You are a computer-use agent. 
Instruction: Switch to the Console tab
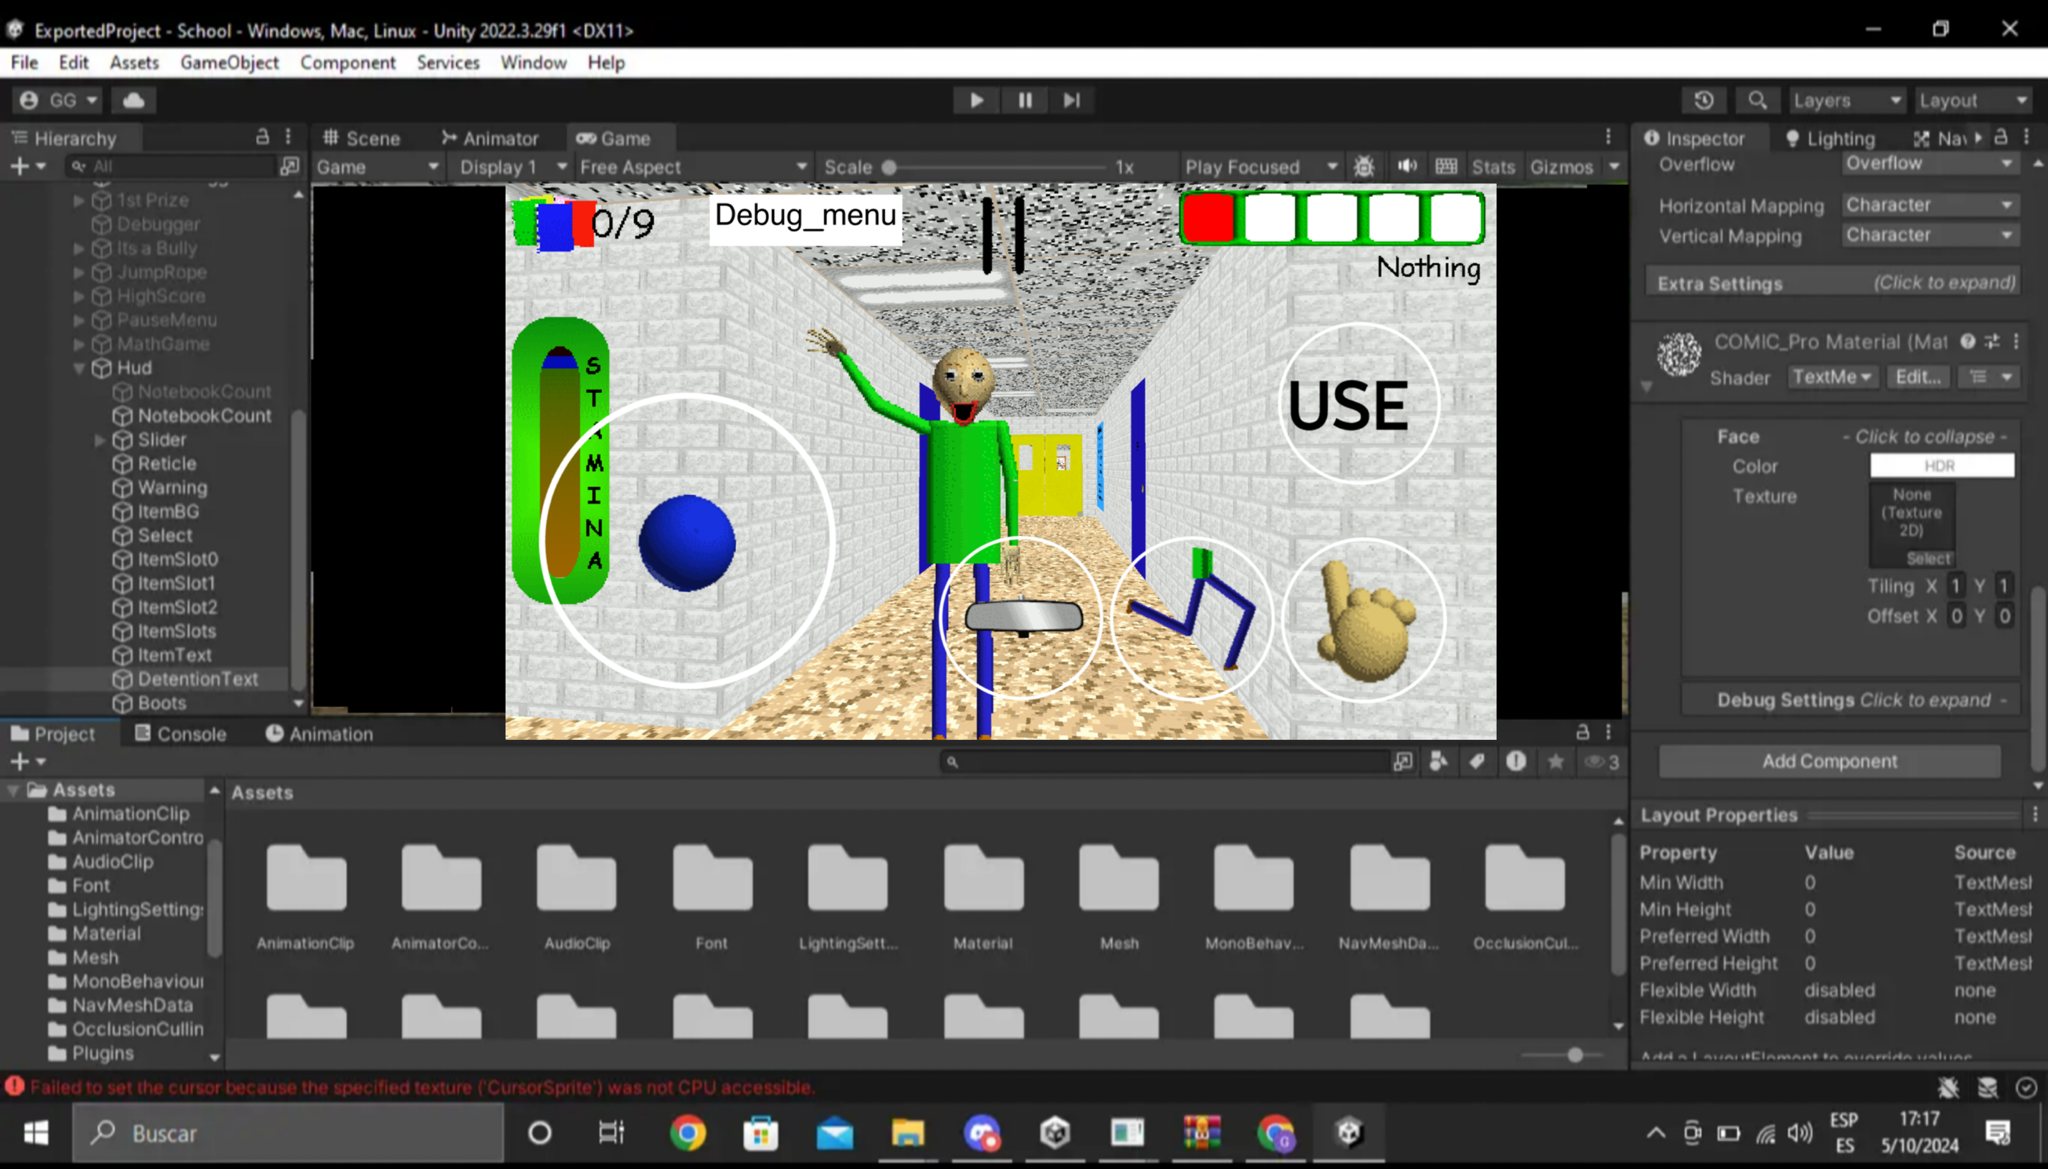click(180, 733)
